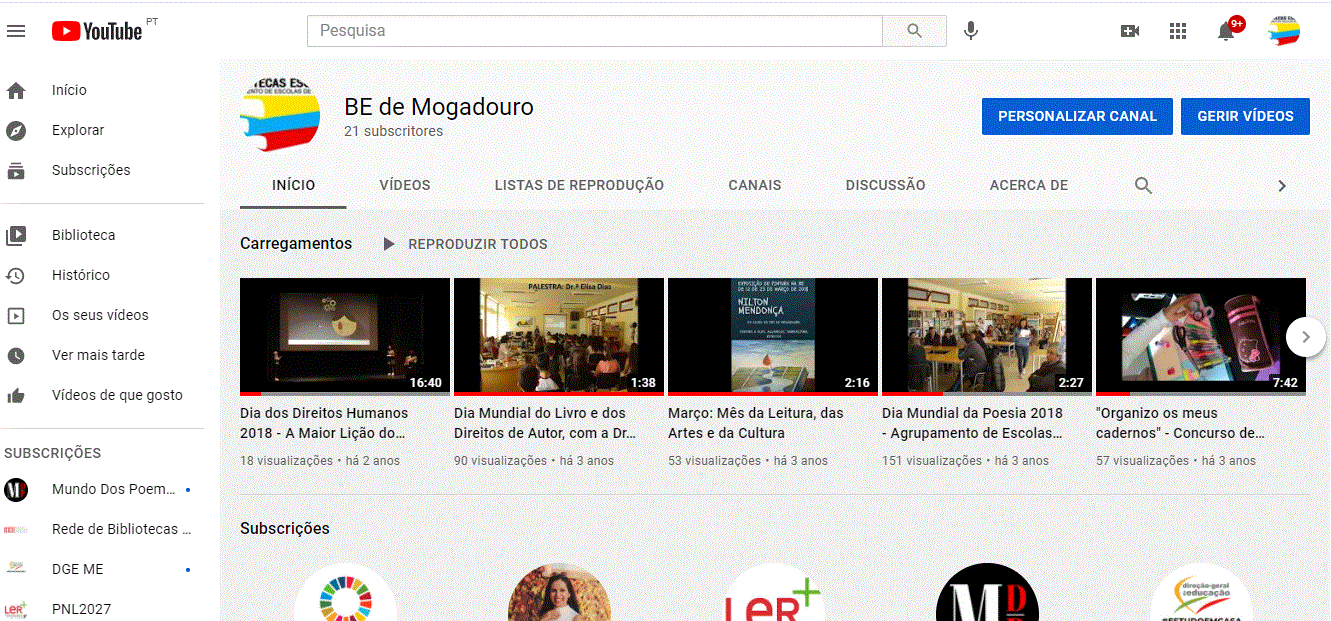Open the Carregamentos section link
Viewport: 1331px width, 621px height.
(296, 243)
